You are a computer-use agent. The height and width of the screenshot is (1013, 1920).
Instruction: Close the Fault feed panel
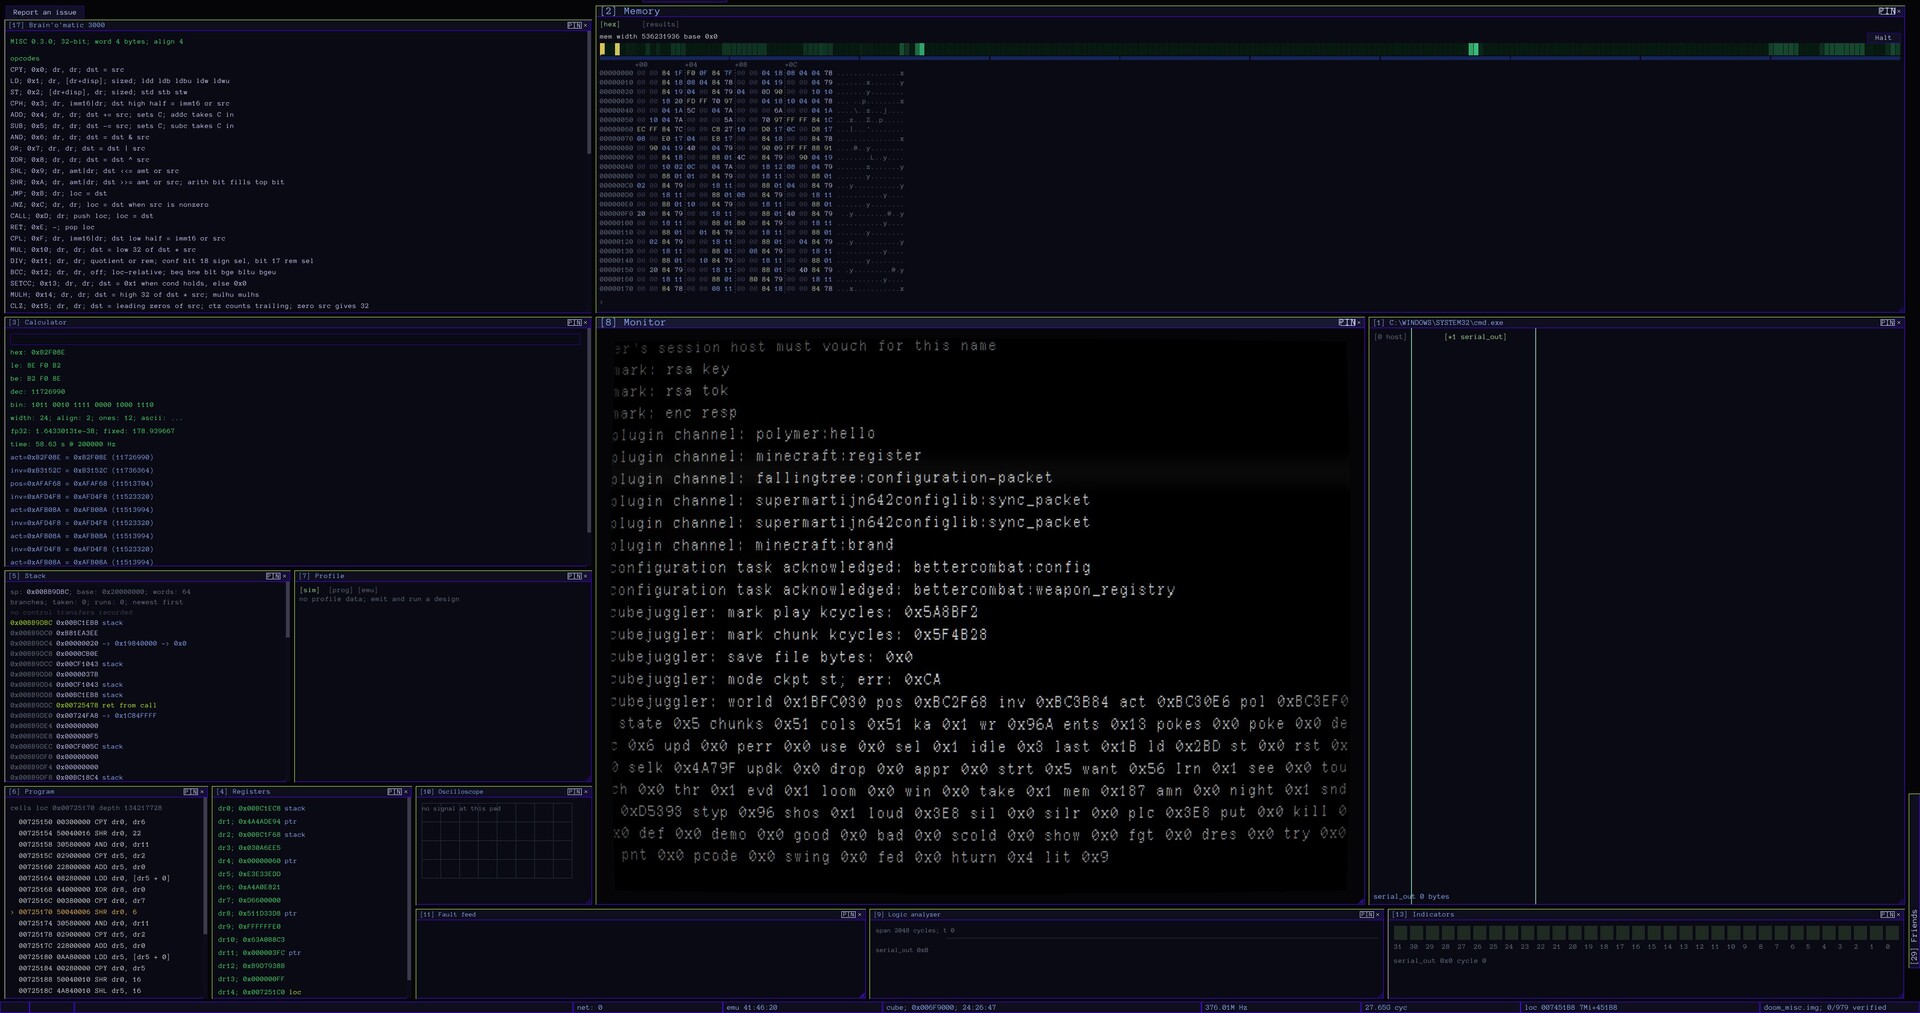(861, 915)
